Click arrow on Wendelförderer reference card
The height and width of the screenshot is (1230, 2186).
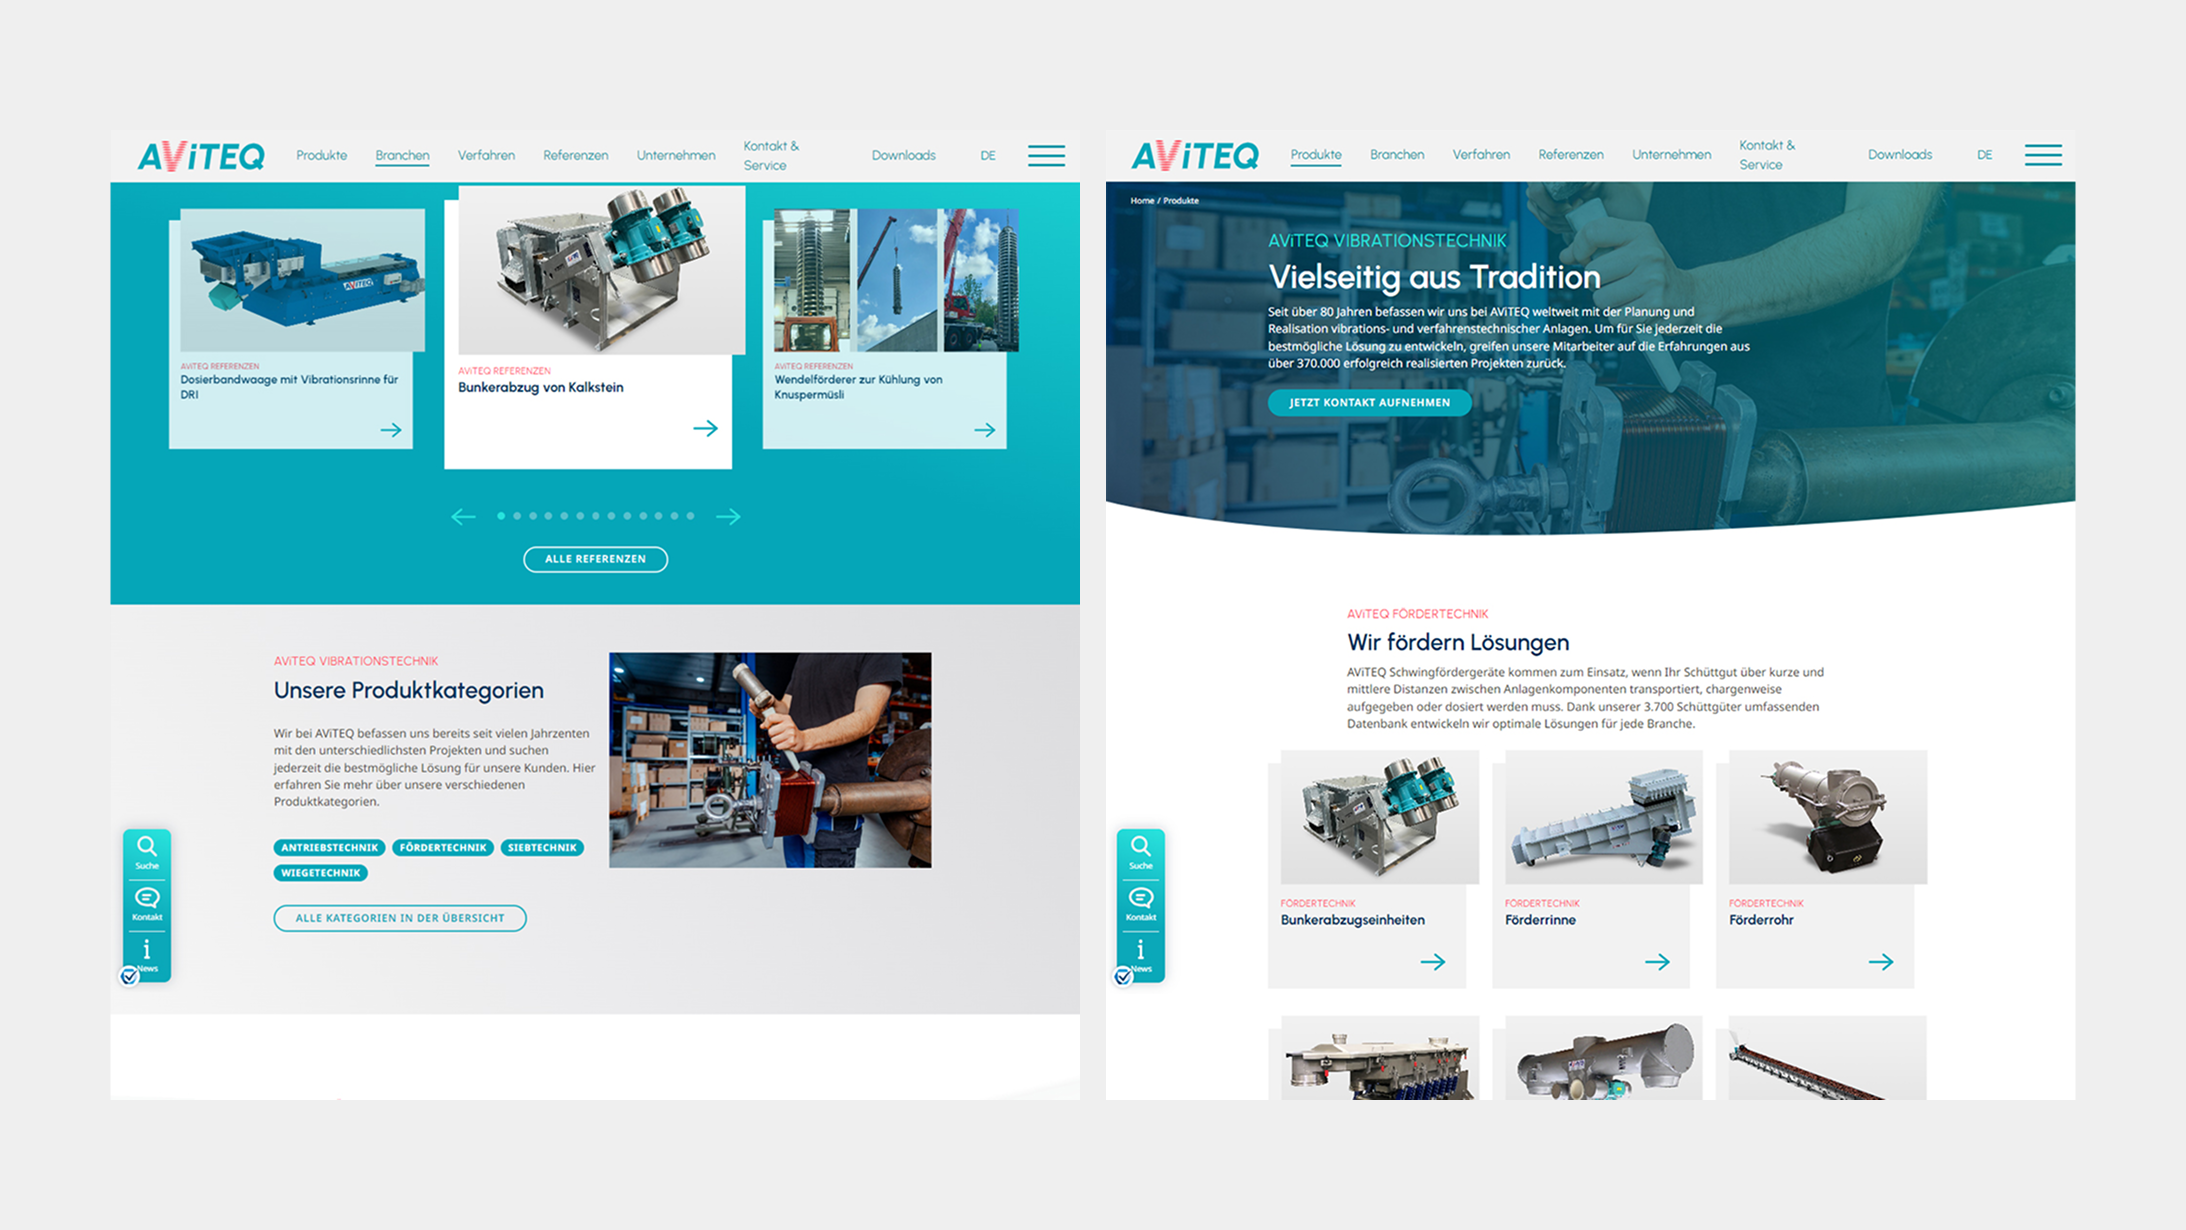pos(985,430)
